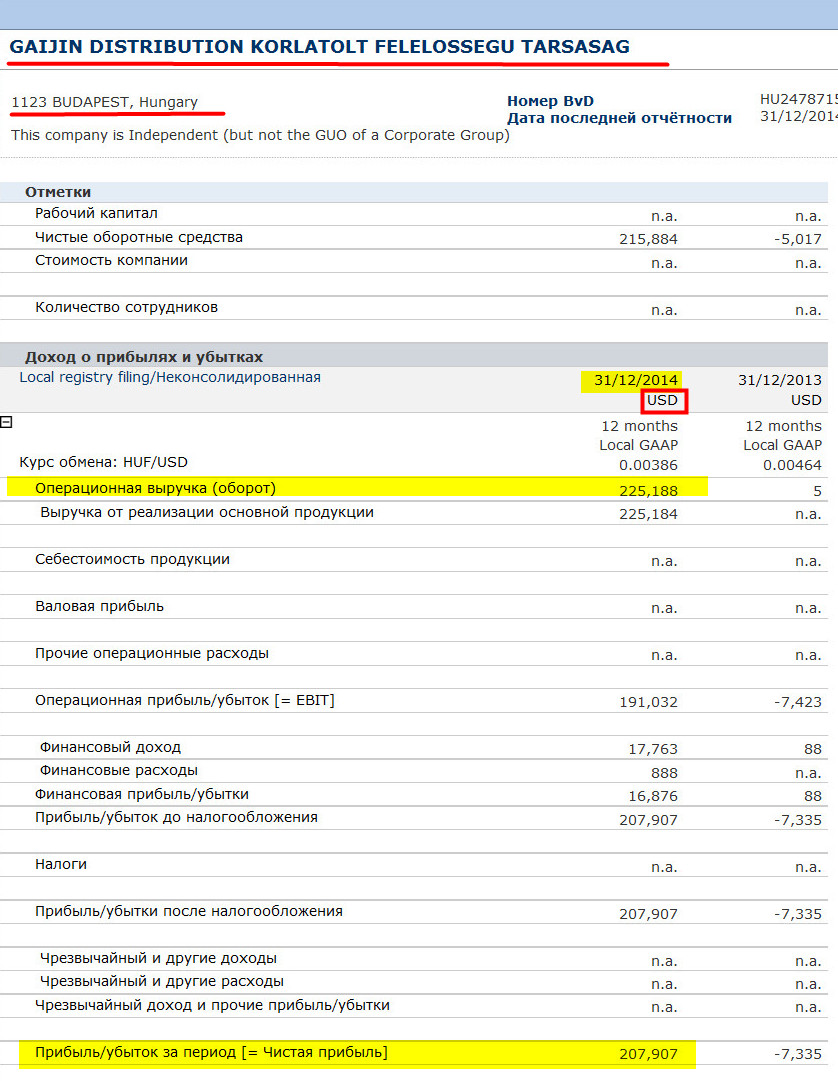Select net current assets value -5,017
The width and height of the screenshot is (838, 1081).
pyautogui.click(x=797, y=239)
